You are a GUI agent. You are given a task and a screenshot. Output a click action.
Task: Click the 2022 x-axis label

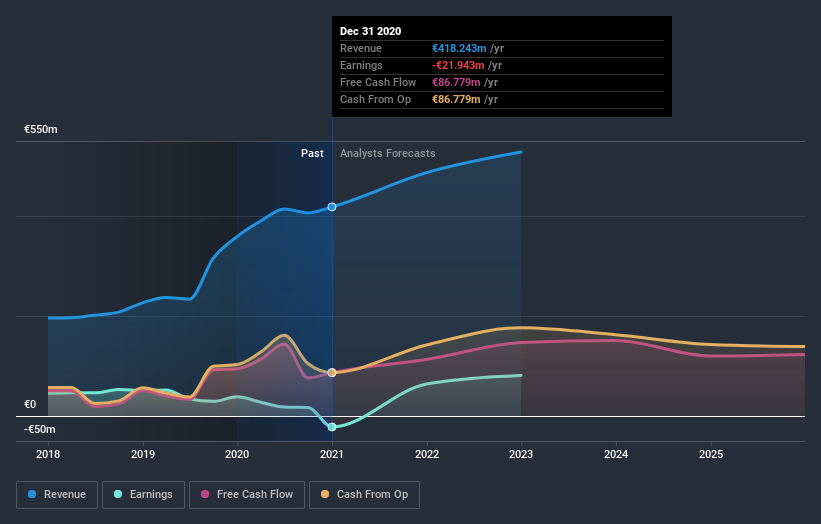click(427, 454)
